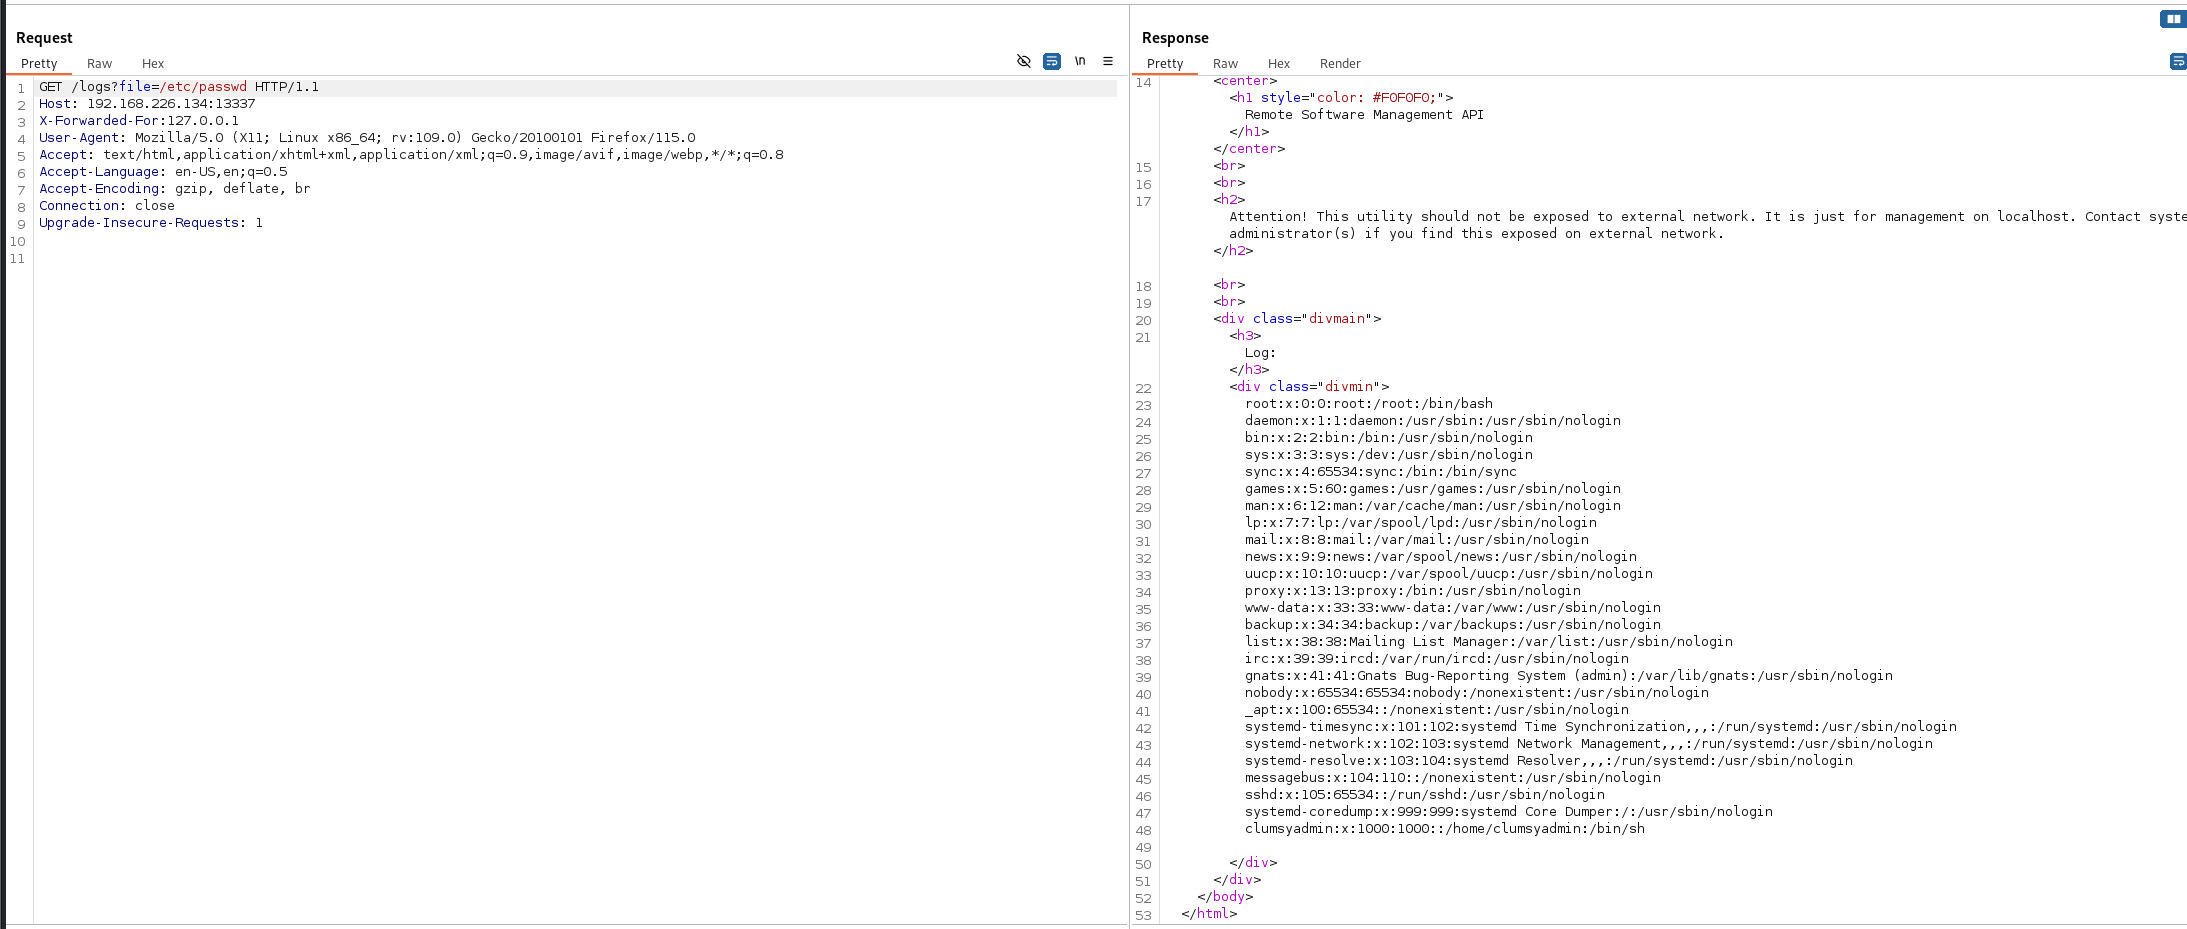Image resolution: width=2187 pixels, height=929 pixels.
Task: Click the backup:x:34:34 passwd entry
Action: click(1453, 625)
